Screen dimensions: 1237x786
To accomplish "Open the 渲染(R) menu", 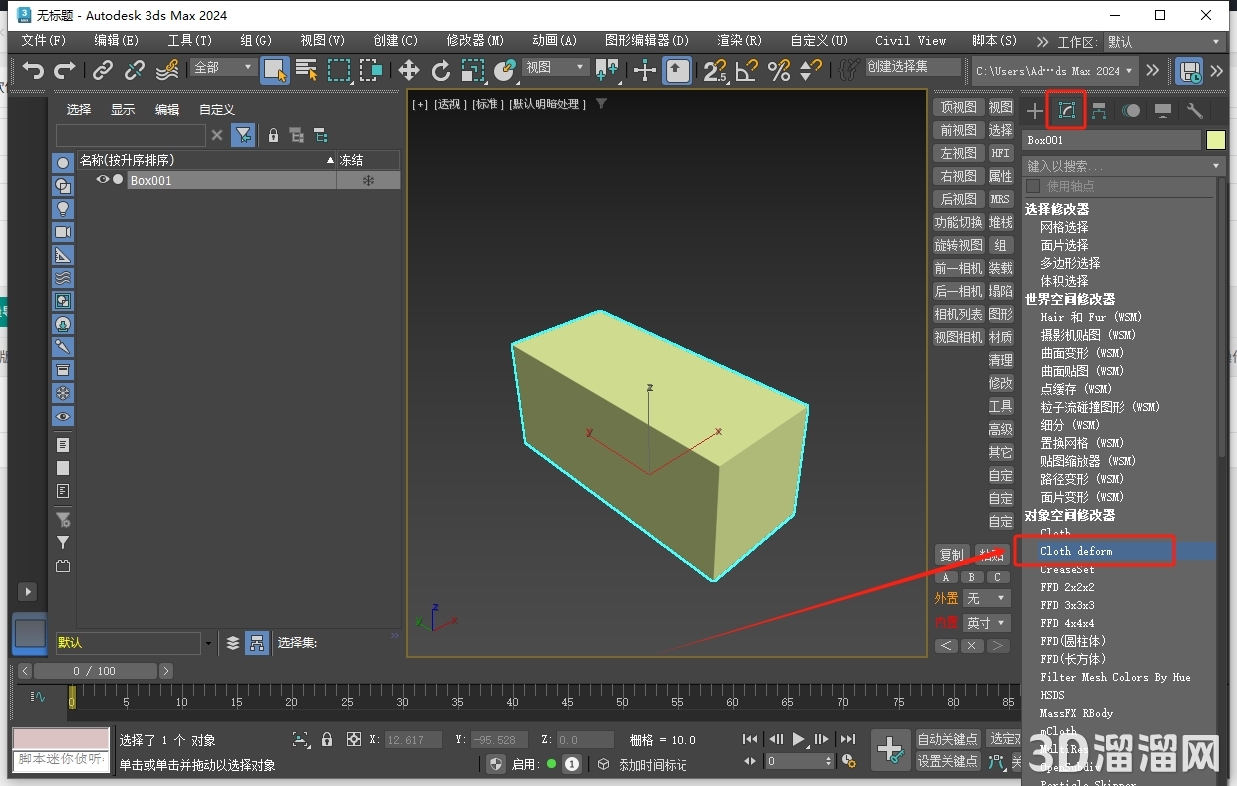I will pos(740,41).
